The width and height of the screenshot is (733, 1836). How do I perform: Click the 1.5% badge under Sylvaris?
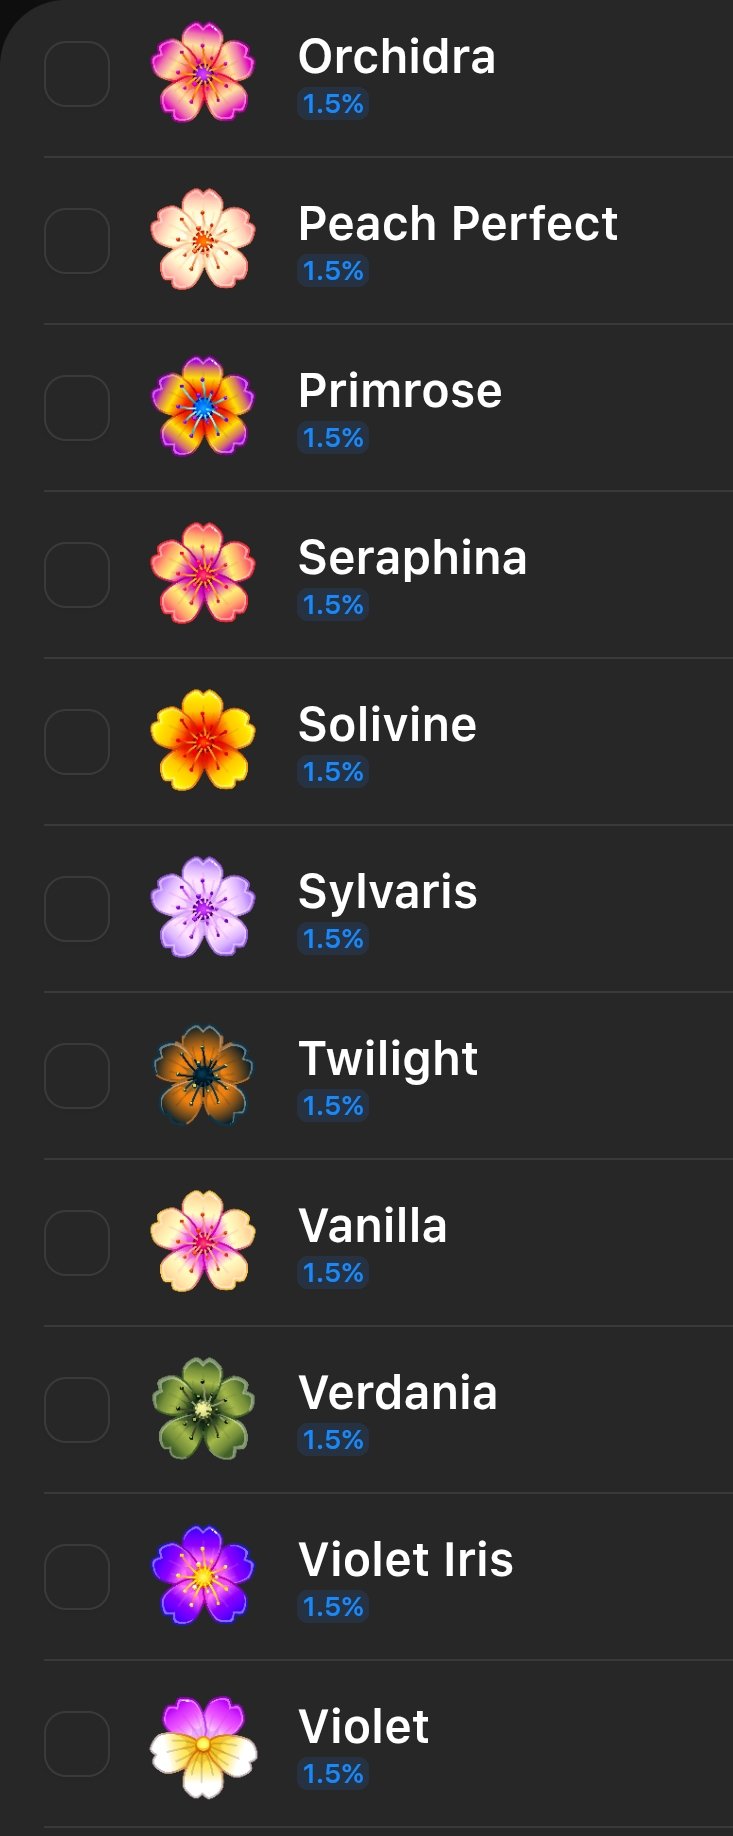(333, 939)
